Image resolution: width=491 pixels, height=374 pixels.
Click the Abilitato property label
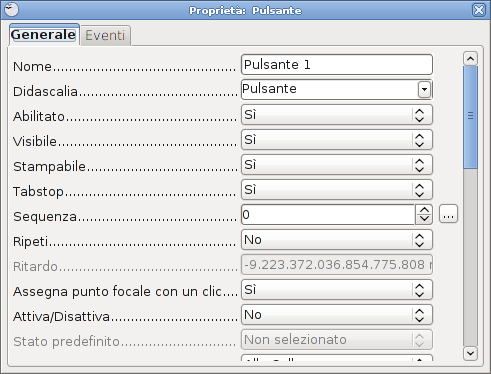tap(39, 116)
